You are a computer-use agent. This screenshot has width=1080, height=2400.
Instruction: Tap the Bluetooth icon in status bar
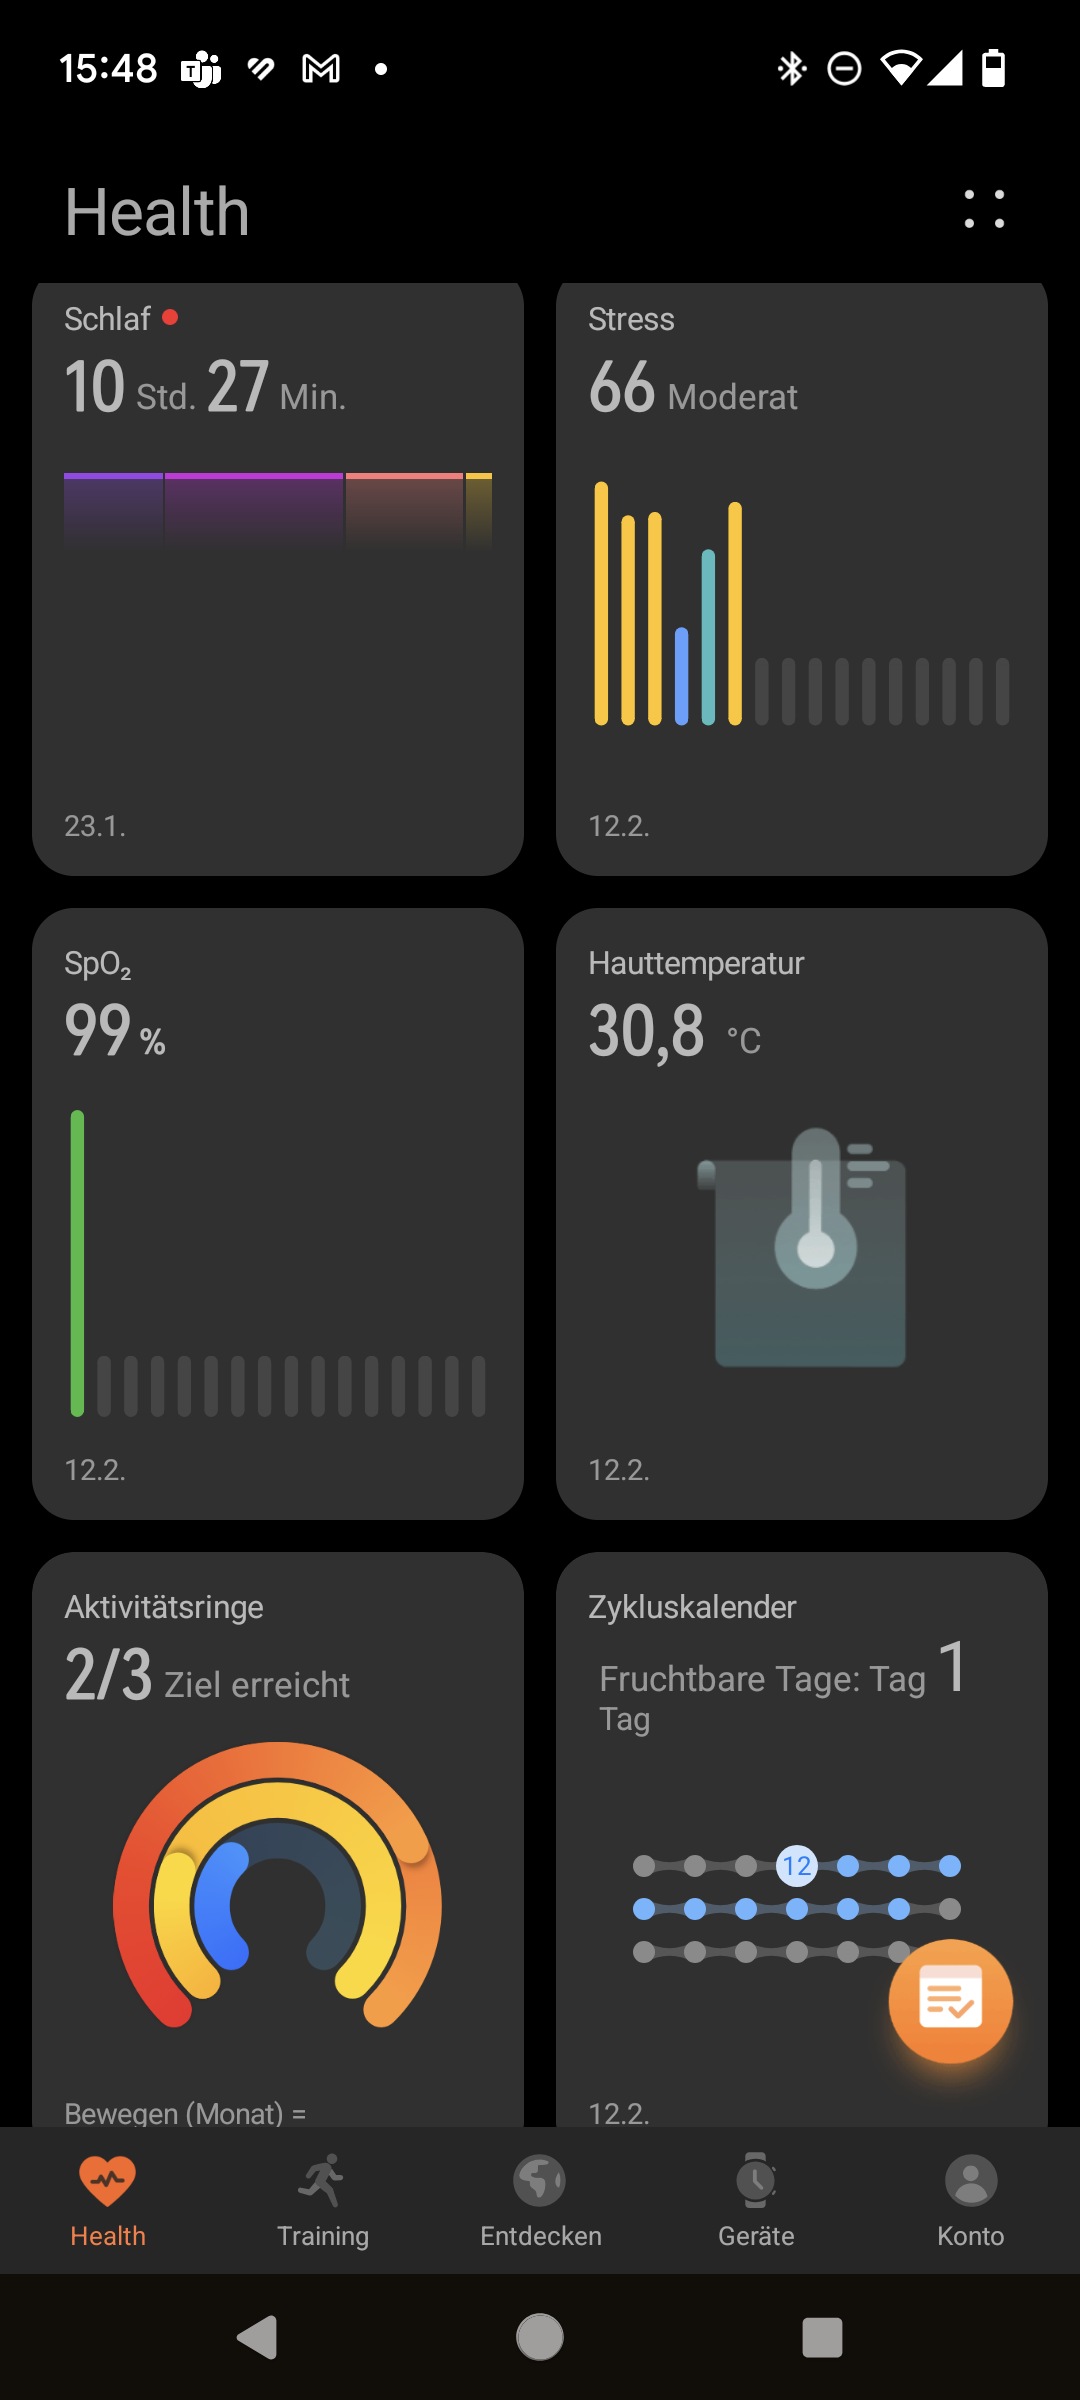[792, 68]
